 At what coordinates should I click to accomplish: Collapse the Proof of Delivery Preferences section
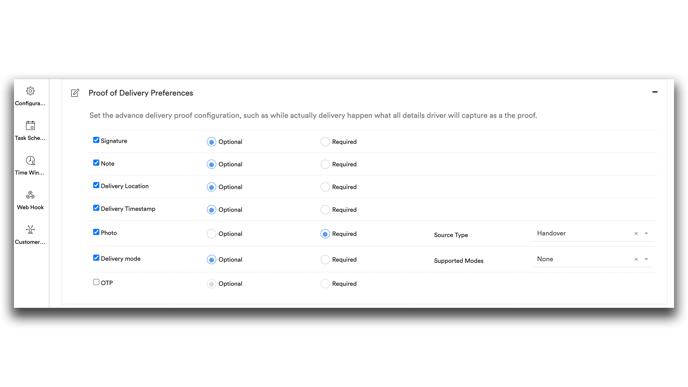point(655,92)
